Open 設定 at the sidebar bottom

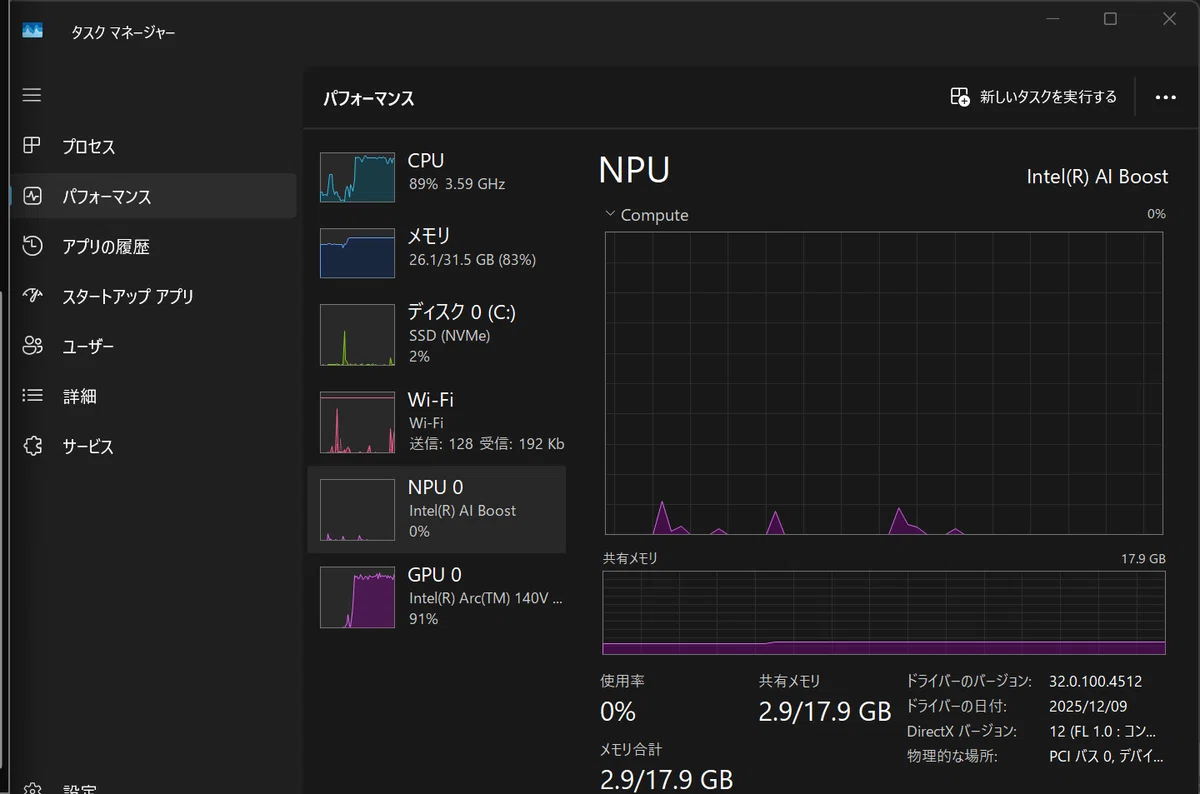coord(80,787)
